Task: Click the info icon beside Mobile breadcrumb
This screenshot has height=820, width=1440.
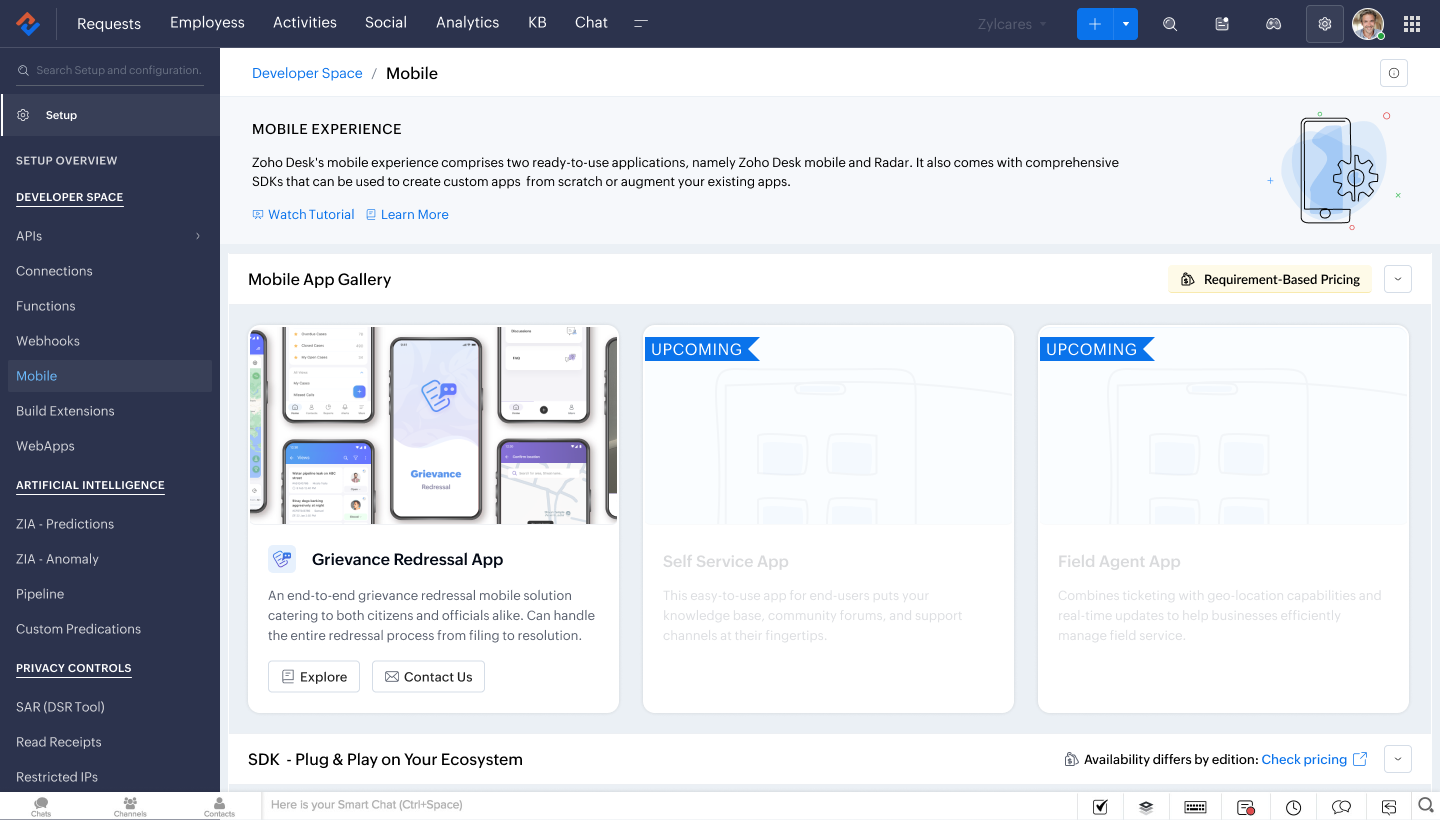Action: pyautogui.click(x=1394, y=73)
